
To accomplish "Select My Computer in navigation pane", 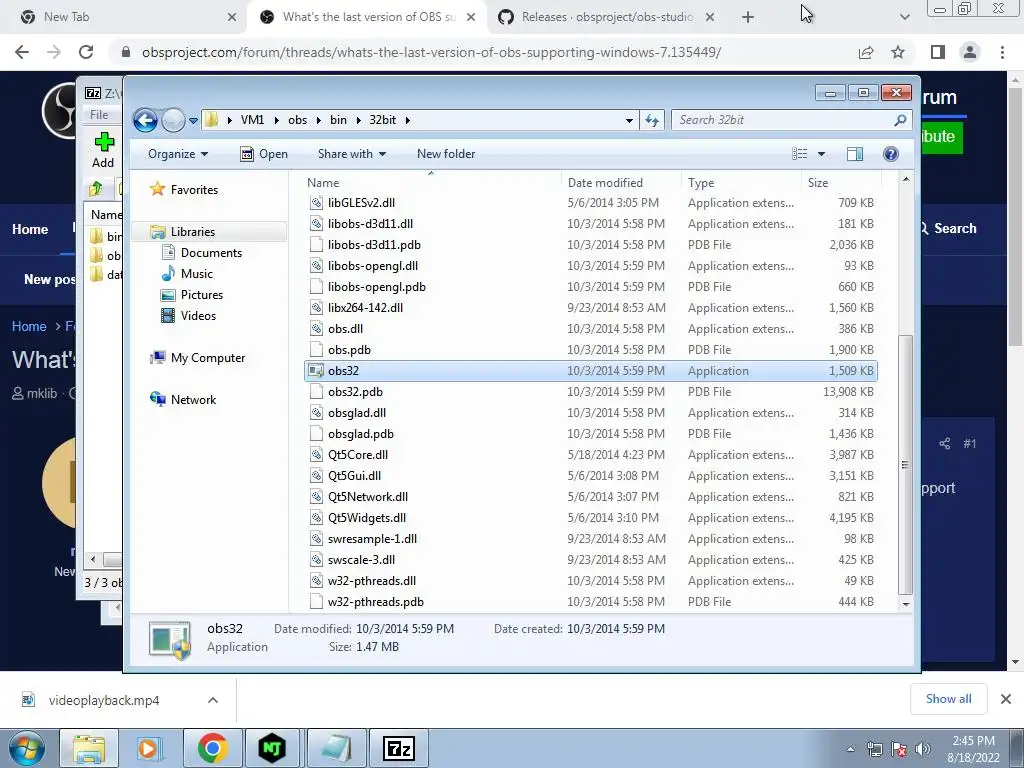I will (208, 358).
